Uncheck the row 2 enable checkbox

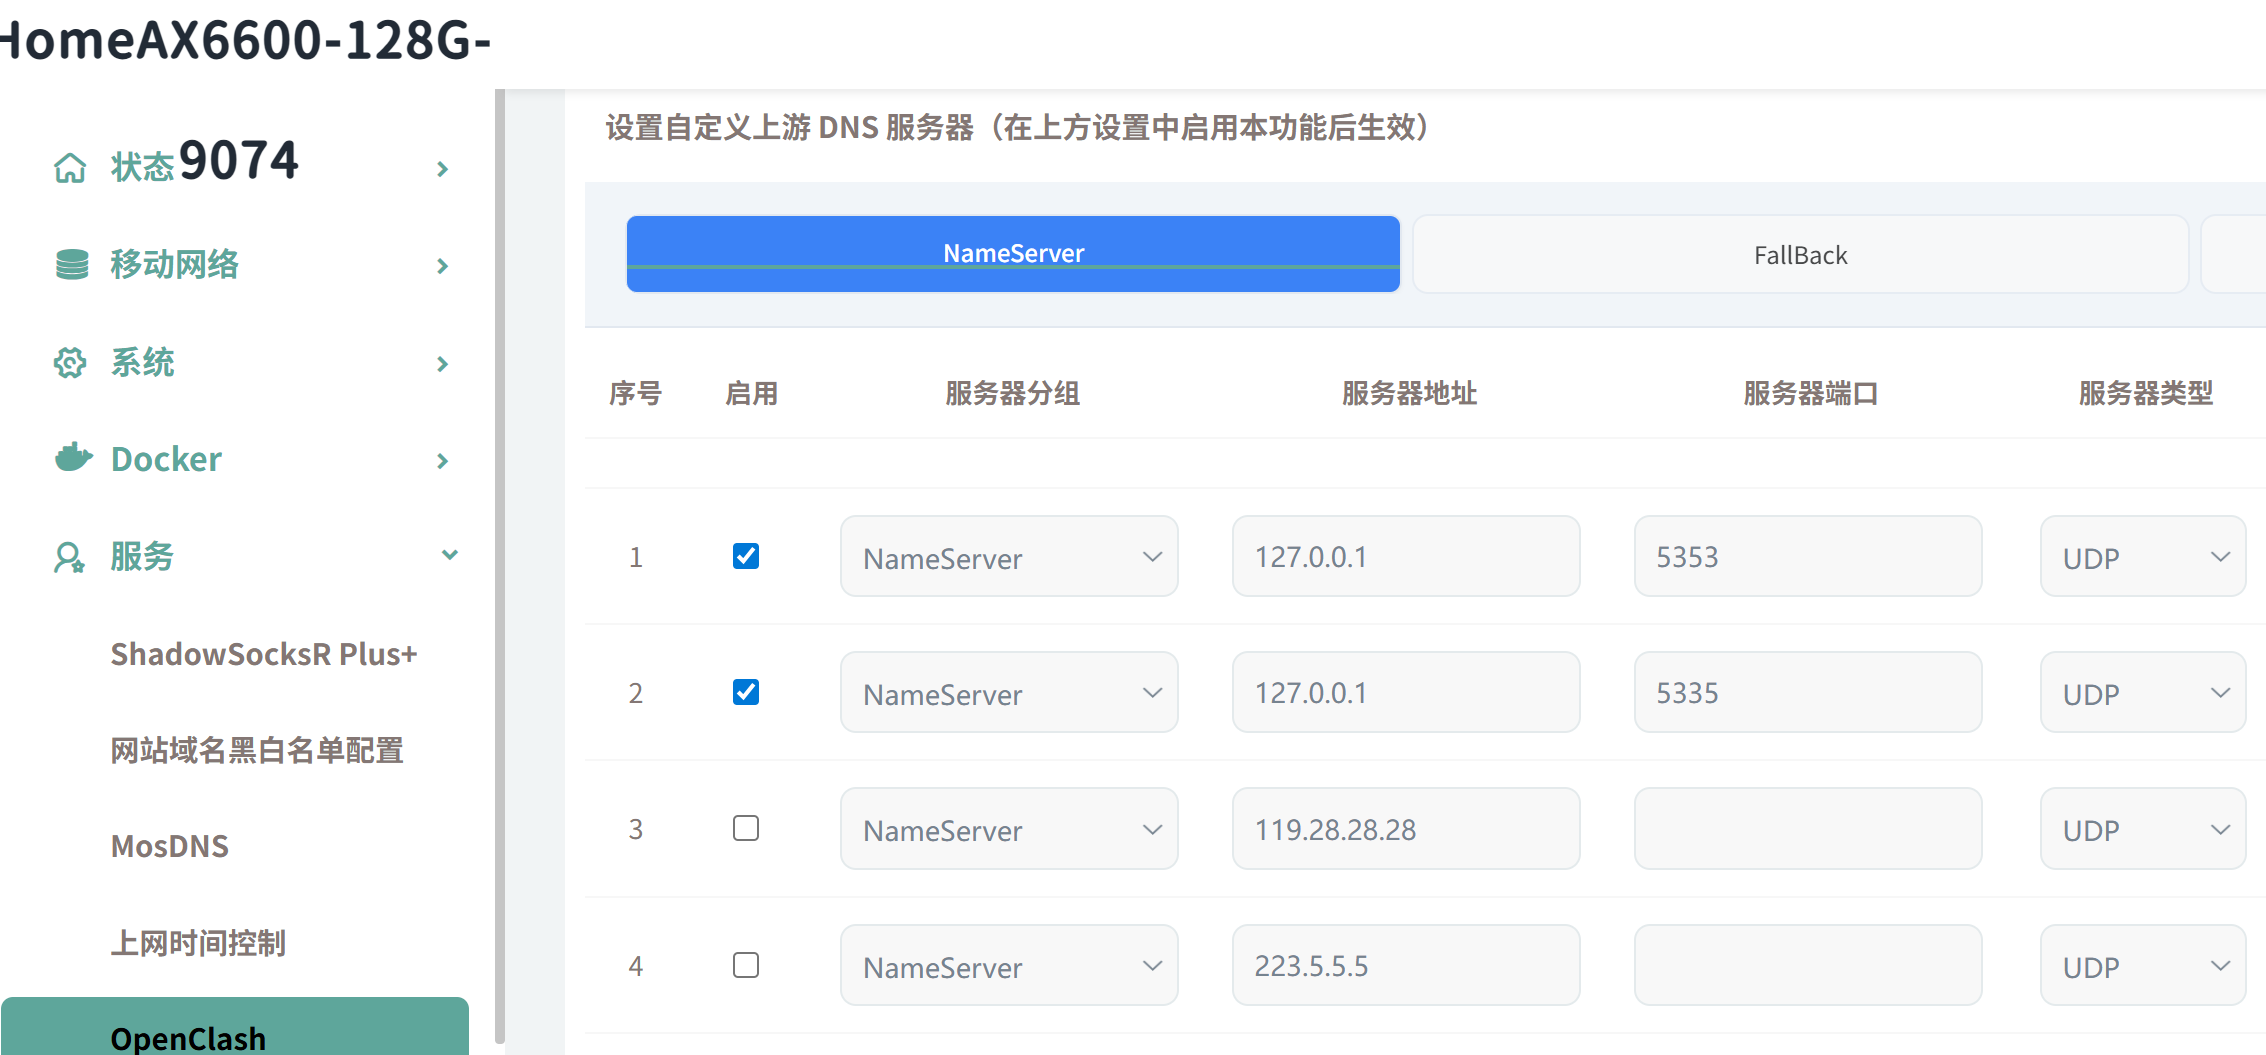click(x=746, y=692)
